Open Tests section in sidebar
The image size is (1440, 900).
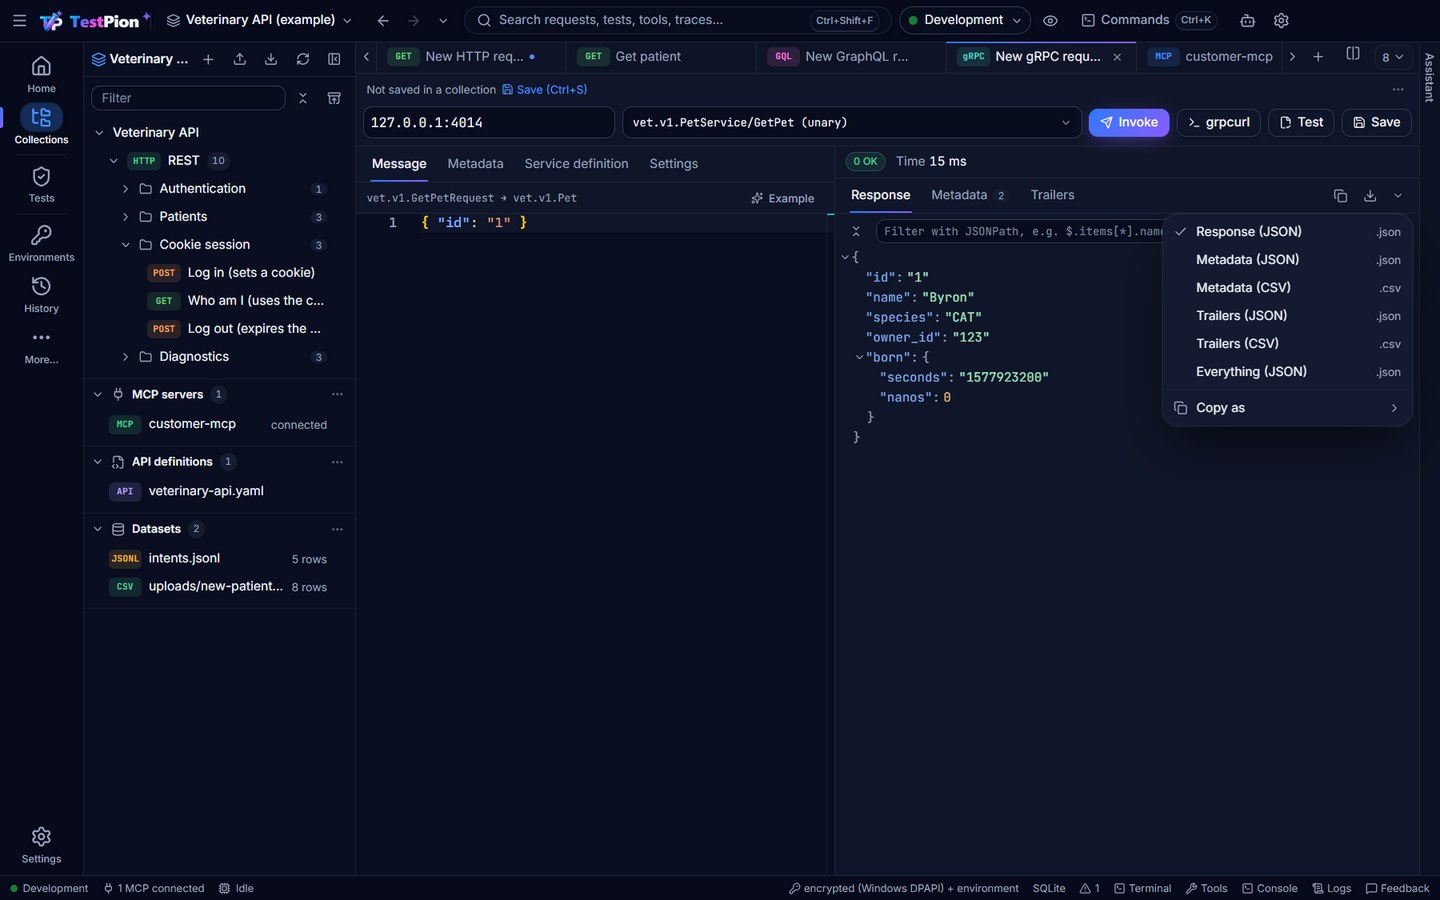click(x=41, y=185)
